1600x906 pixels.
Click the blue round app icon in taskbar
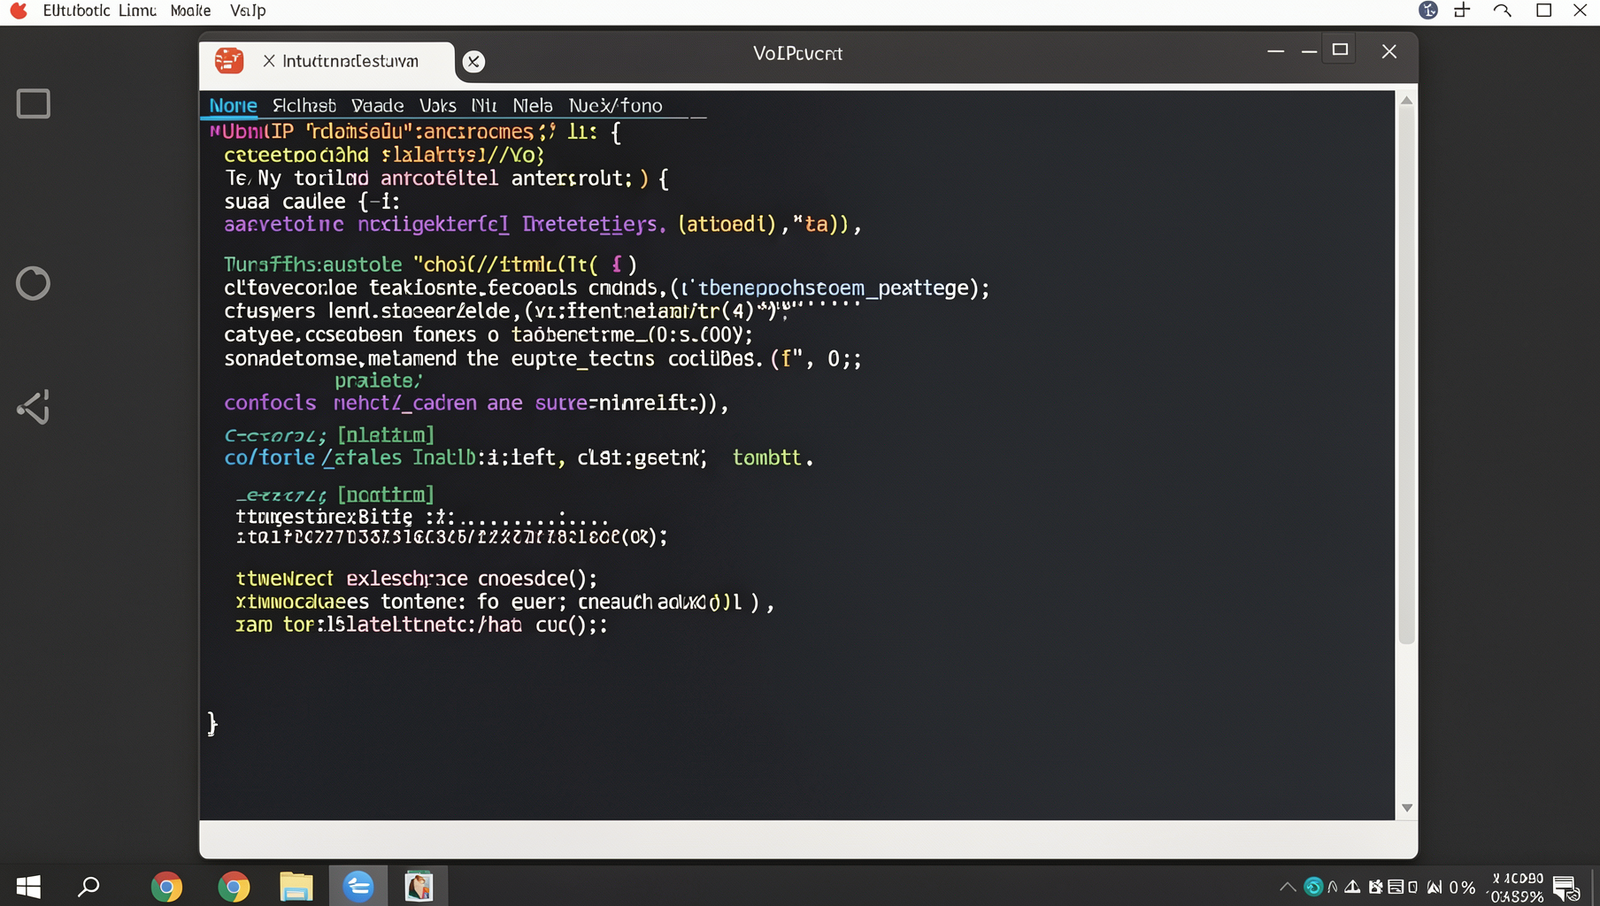pos(358,886)
